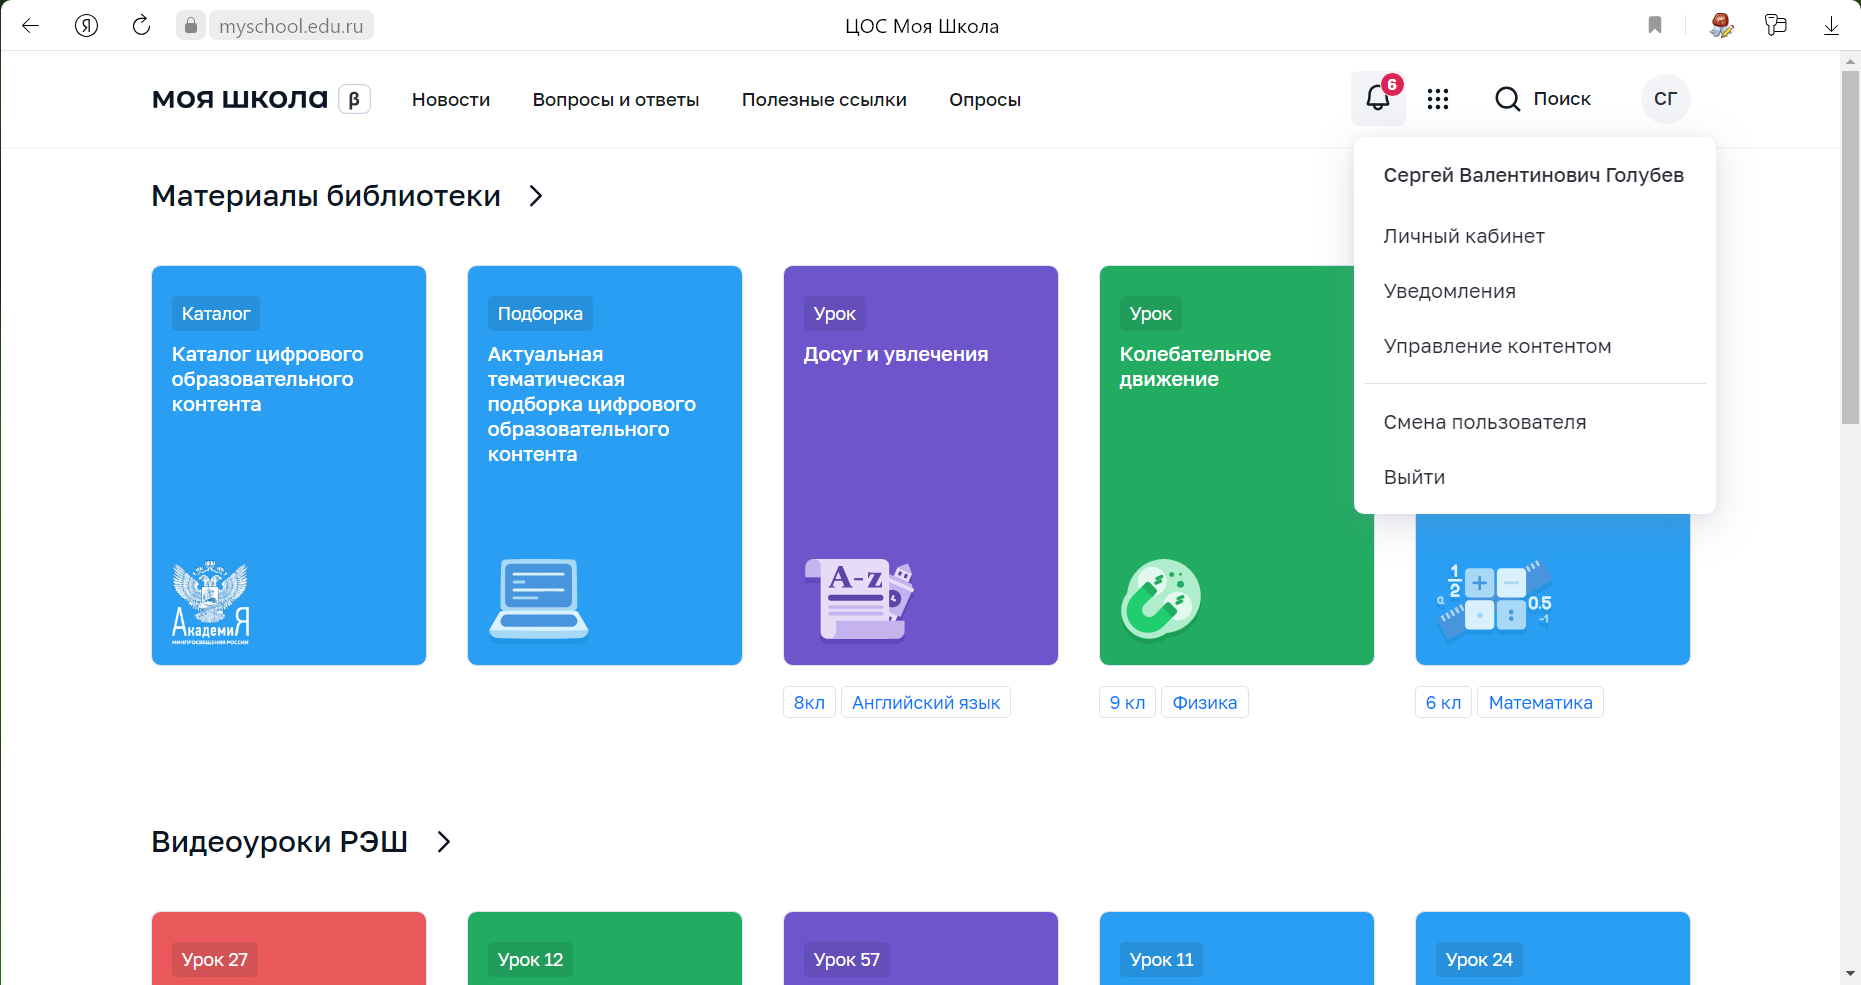Click the search magnifier icon
Image resolution: width=1861 pixels, height=985 pixels.
tap(1507, 99)
